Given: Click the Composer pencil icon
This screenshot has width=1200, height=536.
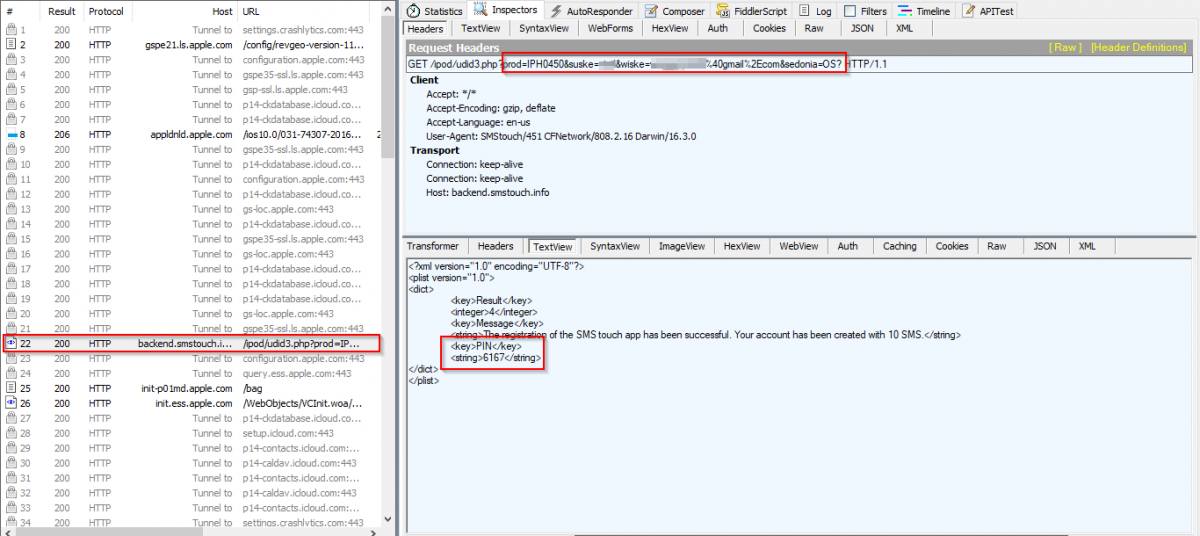Looking at the screenshot, I should pyautogui.click(x=652, y=11).
